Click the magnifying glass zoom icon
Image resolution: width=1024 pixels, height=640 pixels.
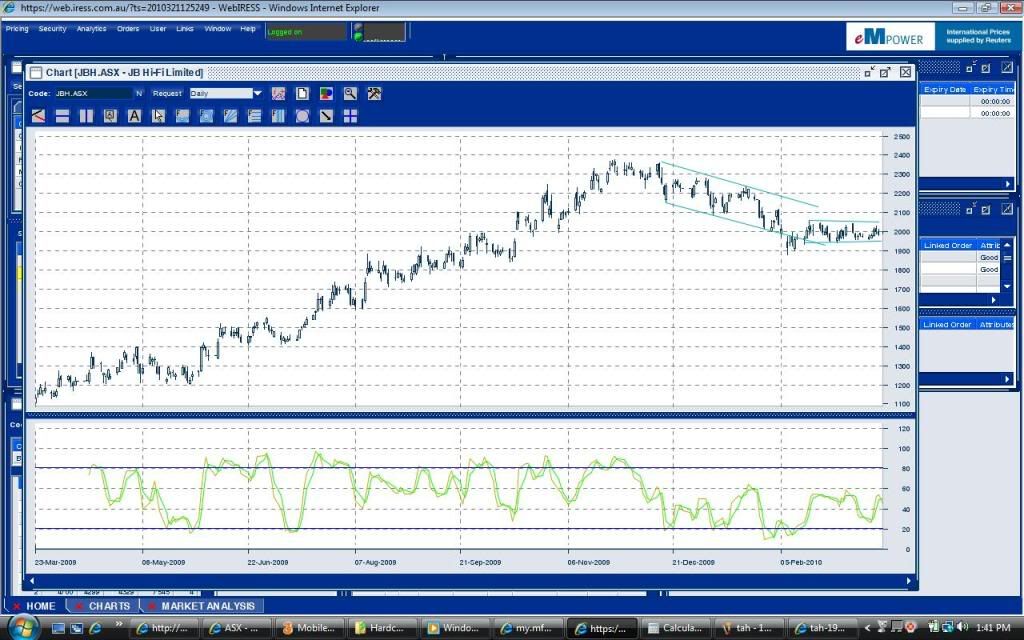point(350,93)
